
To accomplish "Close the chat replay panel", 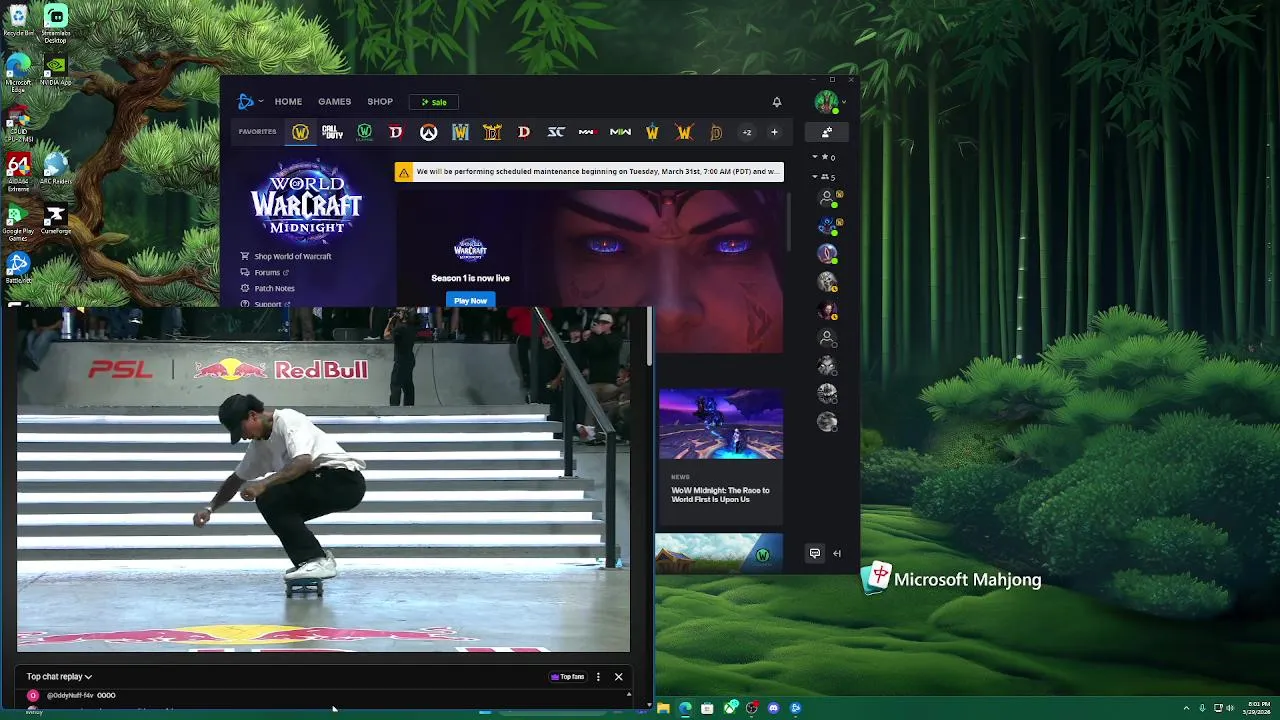I will coord(618,677).
